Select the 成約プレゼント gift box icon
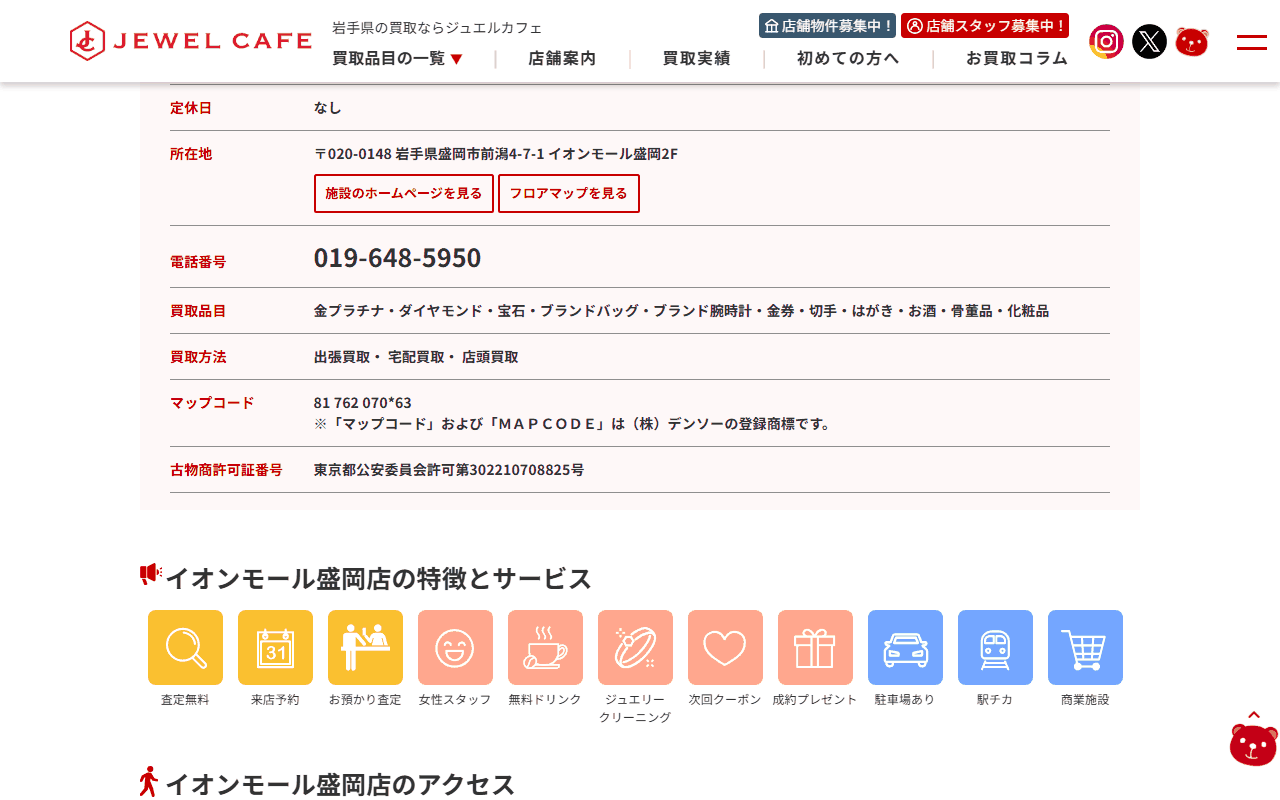Viewport: 1280px width, 800px height. coord(815,648)
